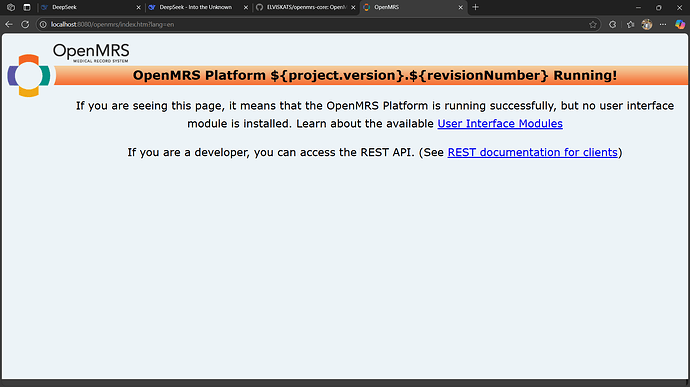Close the DeepSeek - Into the Unknown tab
This screenshot has height=387, width=690.
246,7
